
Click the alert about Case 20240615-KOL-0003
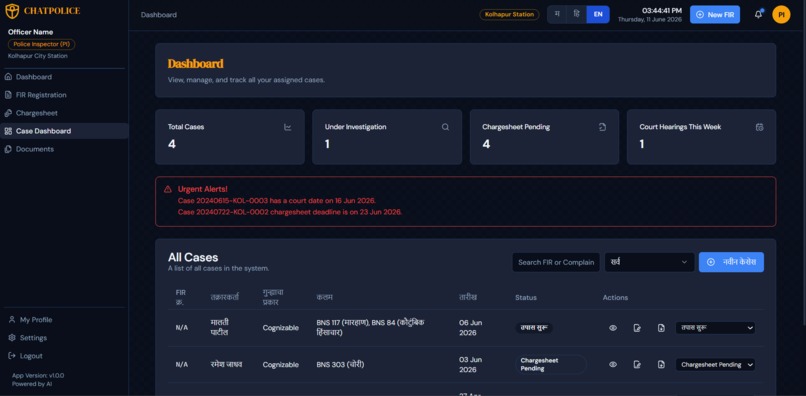click(277, 201)
